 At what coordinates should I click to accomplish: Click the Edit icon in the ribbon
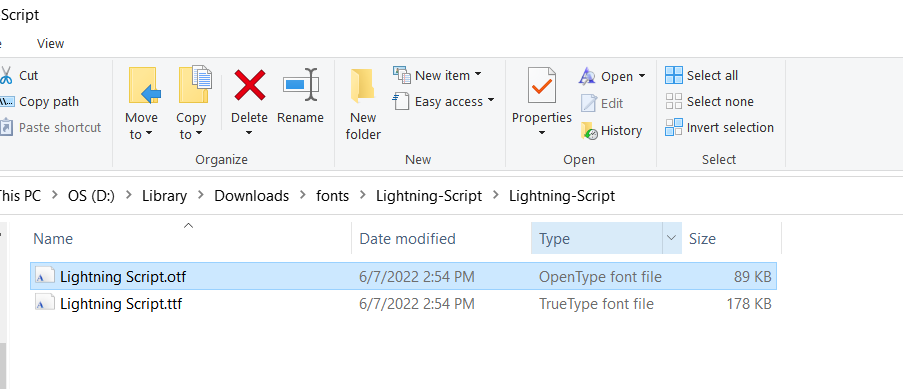pos(589,103)
